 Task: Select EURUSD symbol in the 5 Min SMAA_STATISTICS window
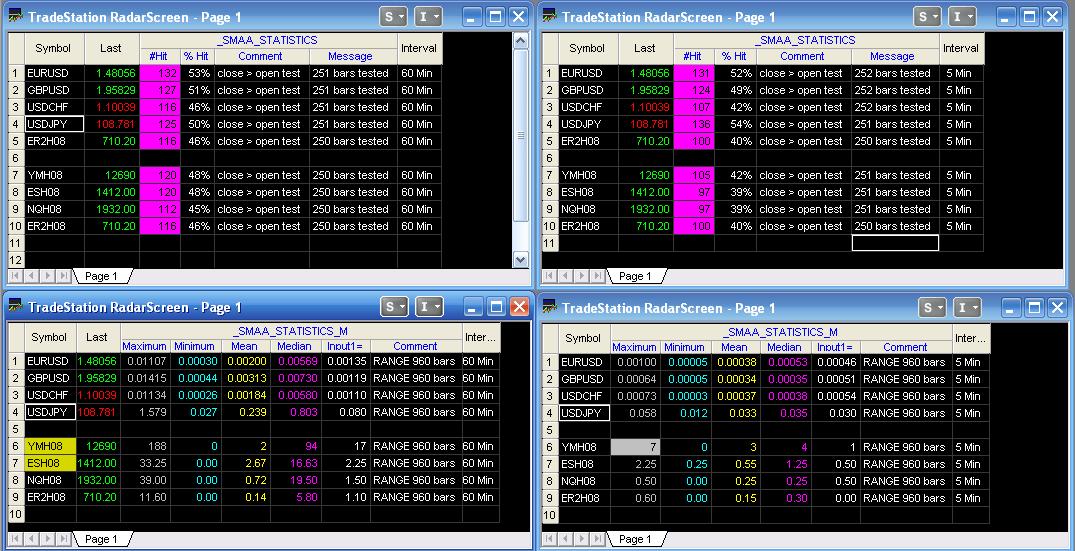coord(588,73)
